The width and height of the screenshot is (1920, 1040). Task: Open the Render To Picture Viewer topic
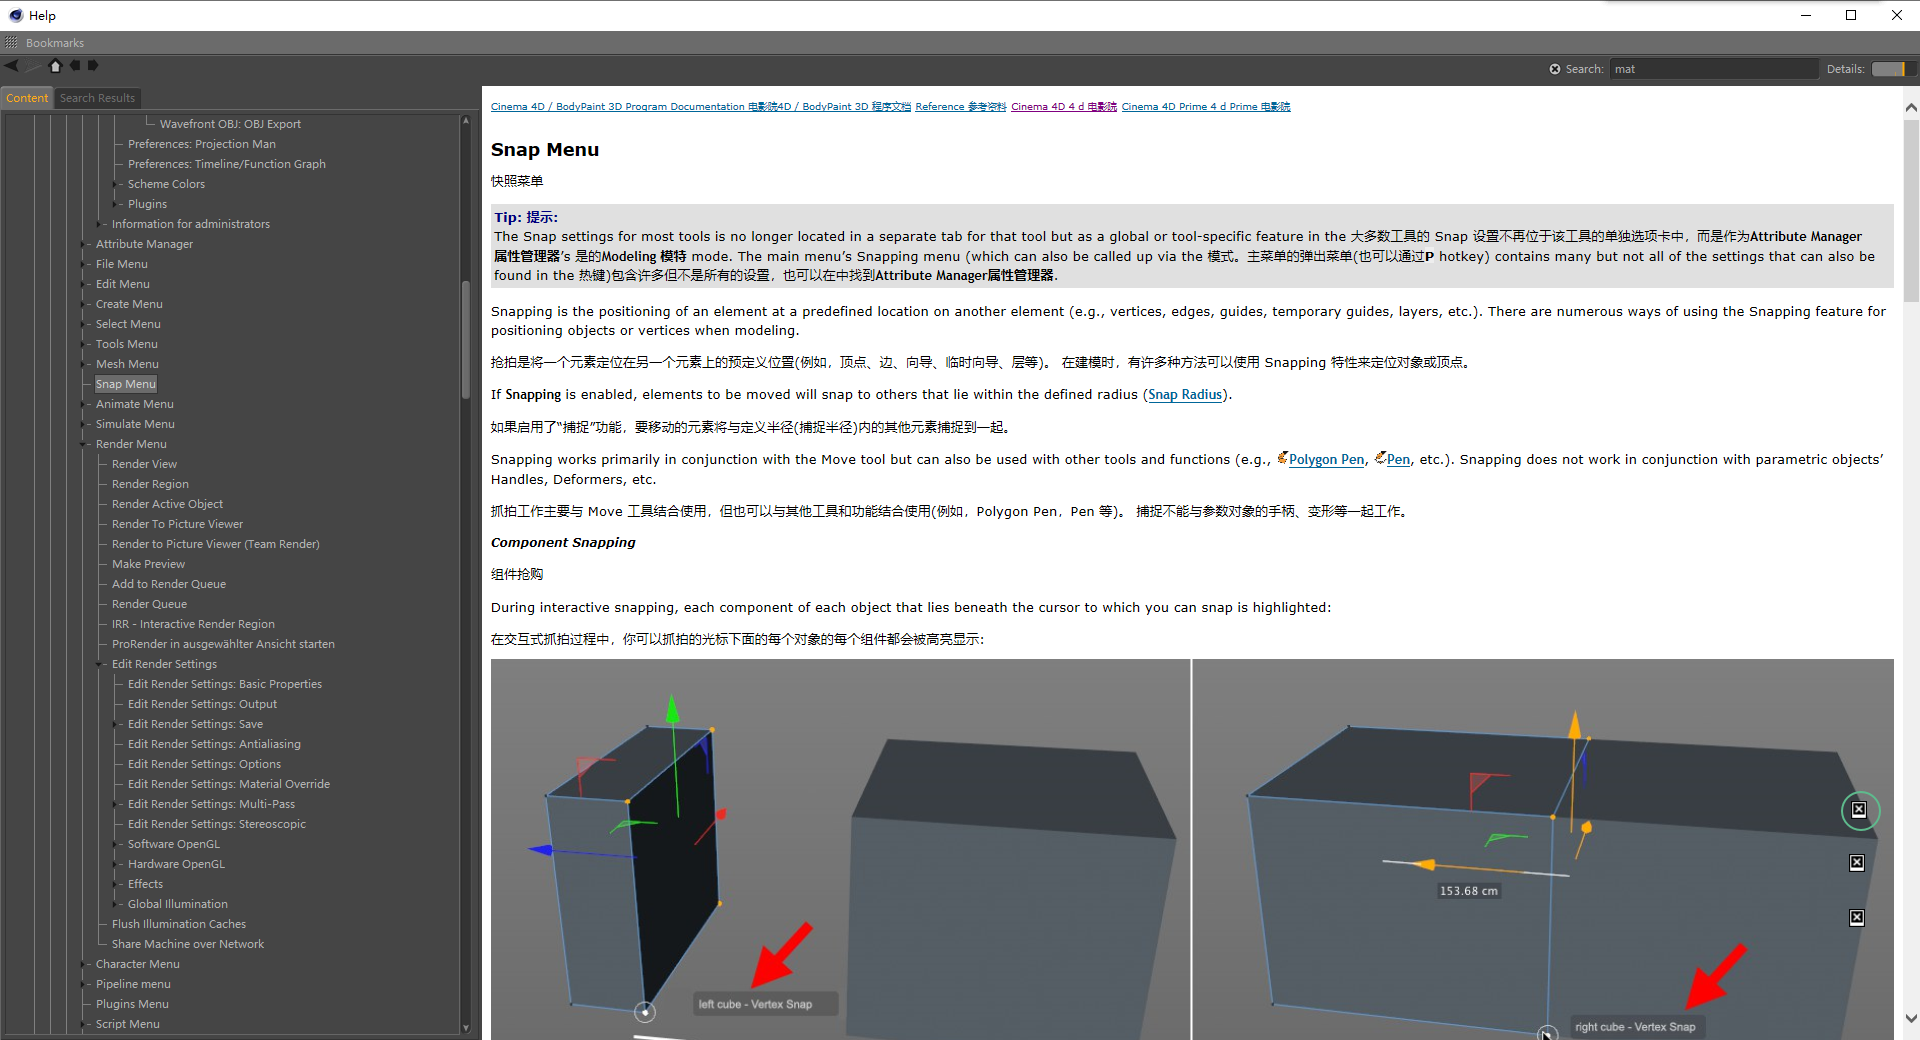point(177,524)
